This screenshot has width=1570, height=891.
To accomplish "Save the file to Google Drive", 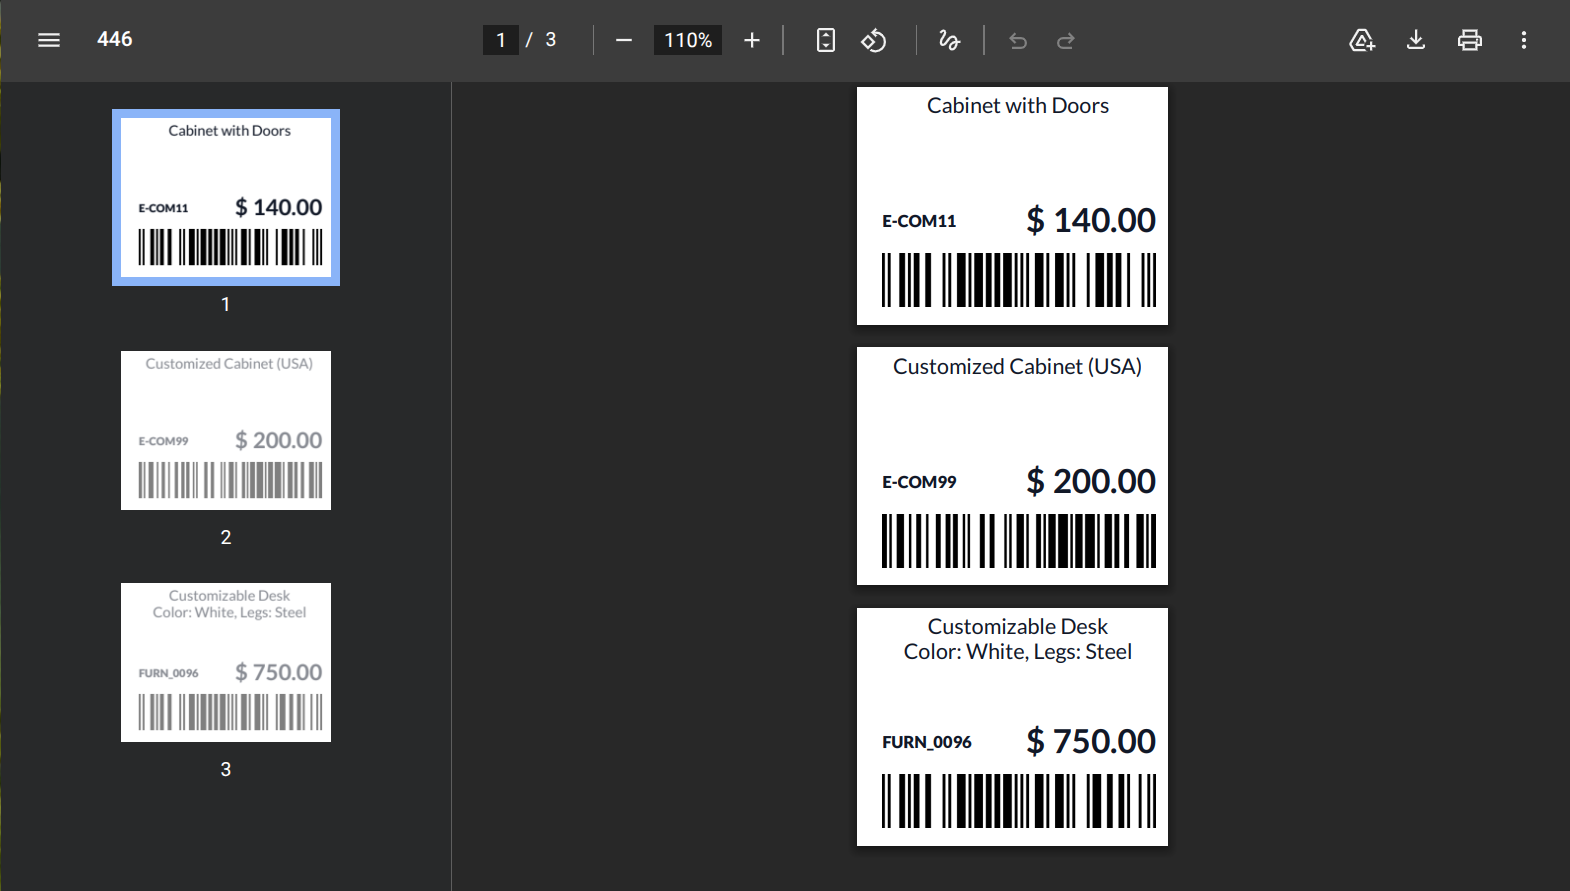I will point(1362,40).
